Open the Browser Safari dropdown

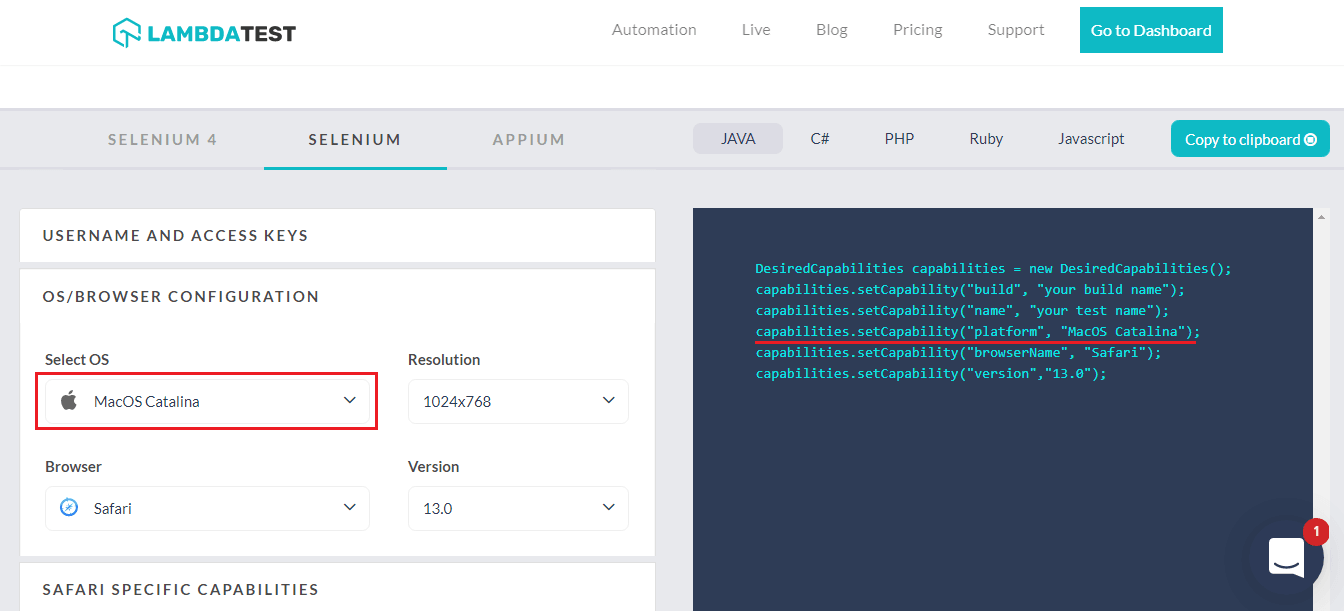click(x=207, y=508)
